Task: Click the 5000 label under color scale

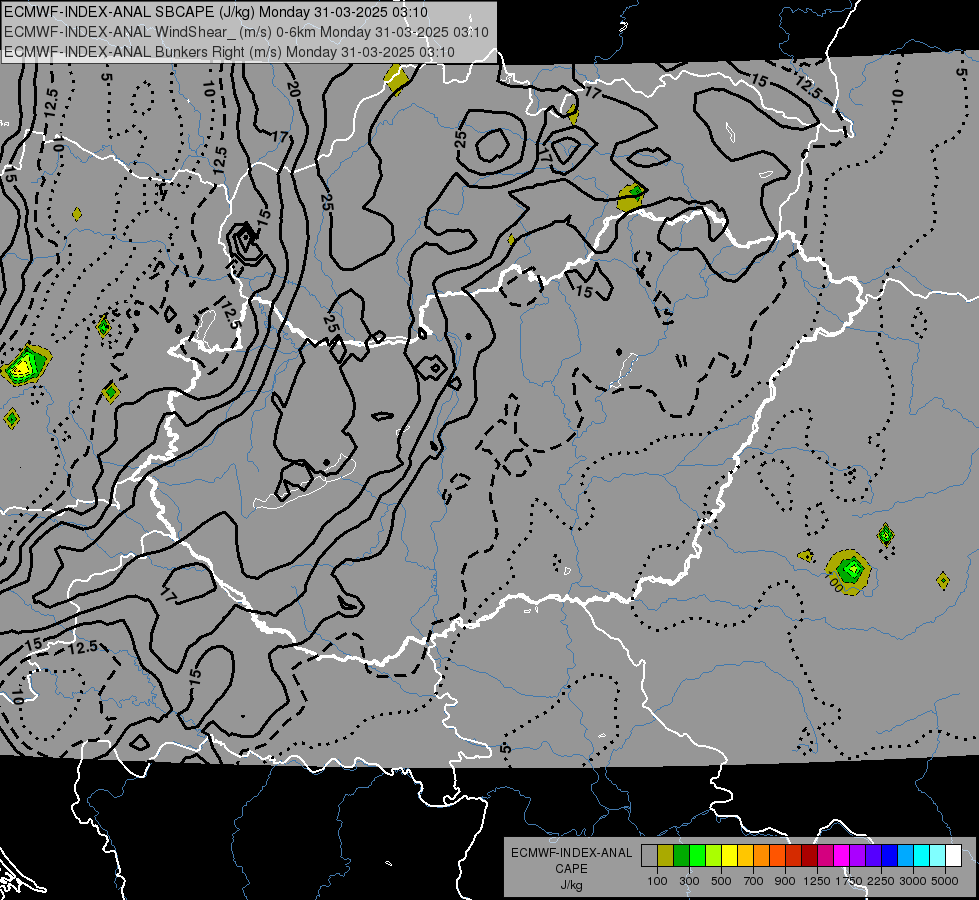Action: point(945,881)
